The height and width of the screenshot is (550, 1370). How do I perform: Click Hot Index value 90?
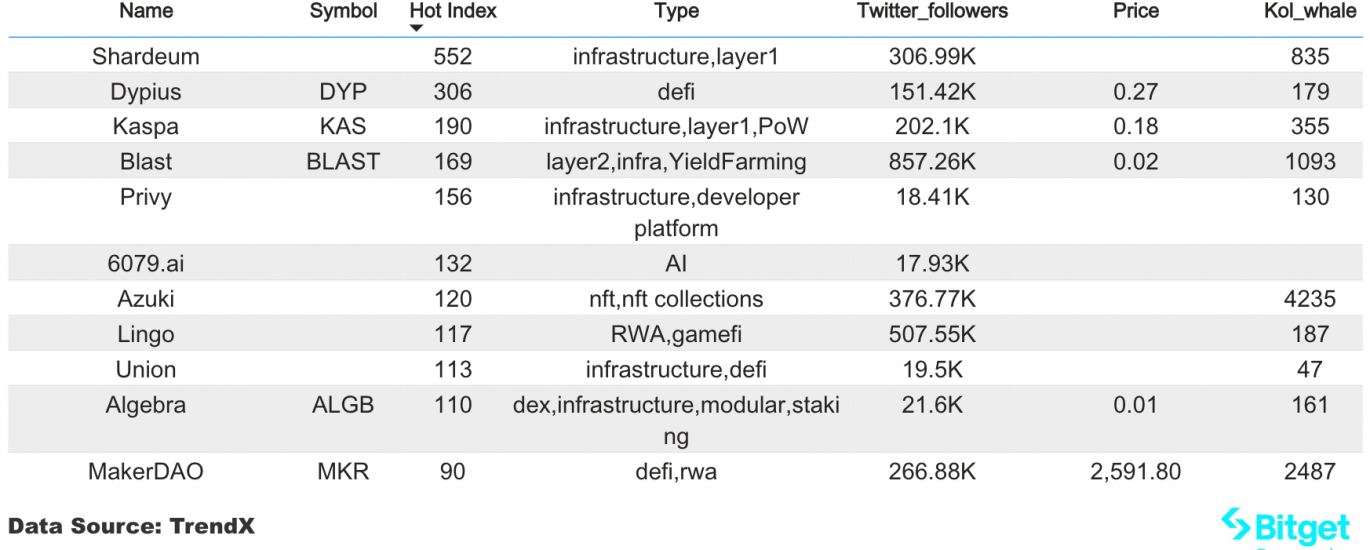[x=453, y=471]
